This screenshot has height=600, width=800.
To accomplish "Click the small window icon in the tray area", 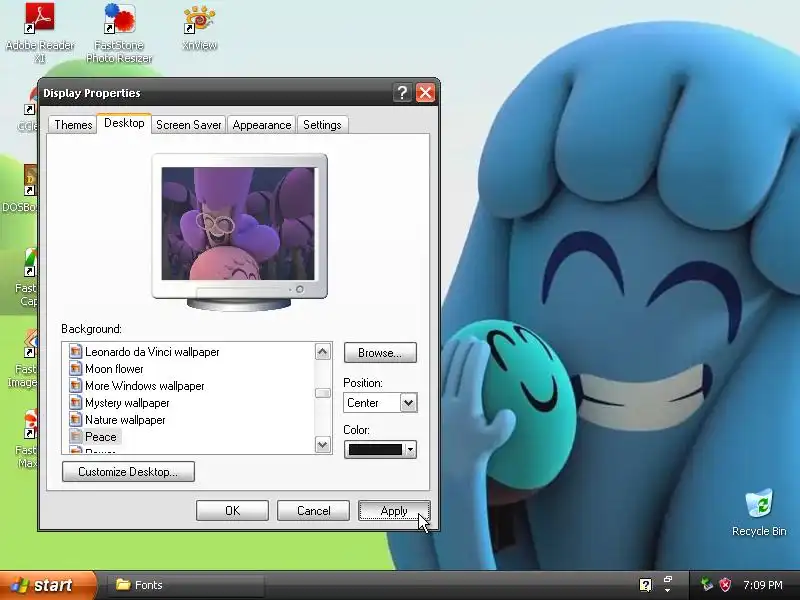I will [x=667, y=580].
